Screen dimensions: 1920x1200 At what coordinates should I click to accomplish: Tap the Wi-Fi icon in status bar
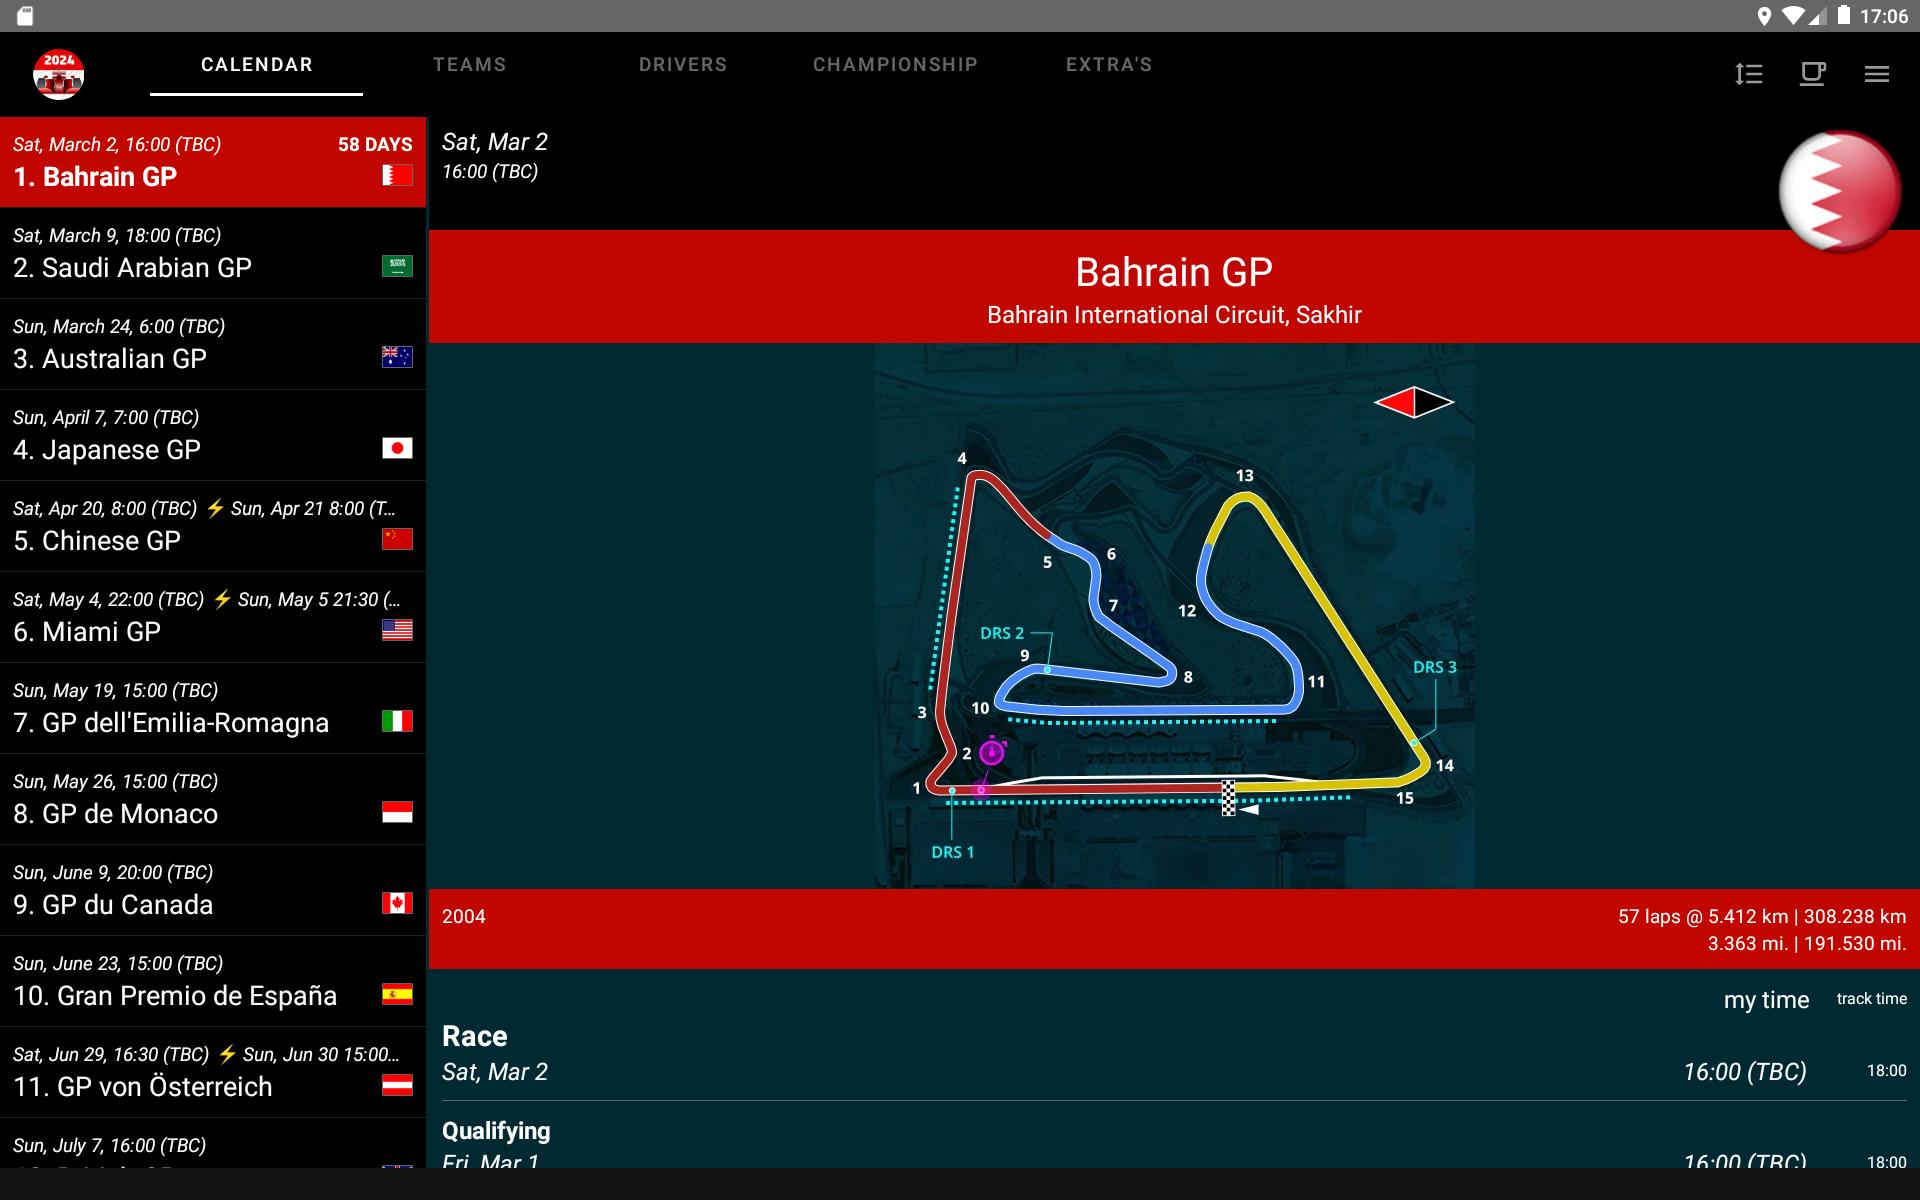[x=1793, y=16]
